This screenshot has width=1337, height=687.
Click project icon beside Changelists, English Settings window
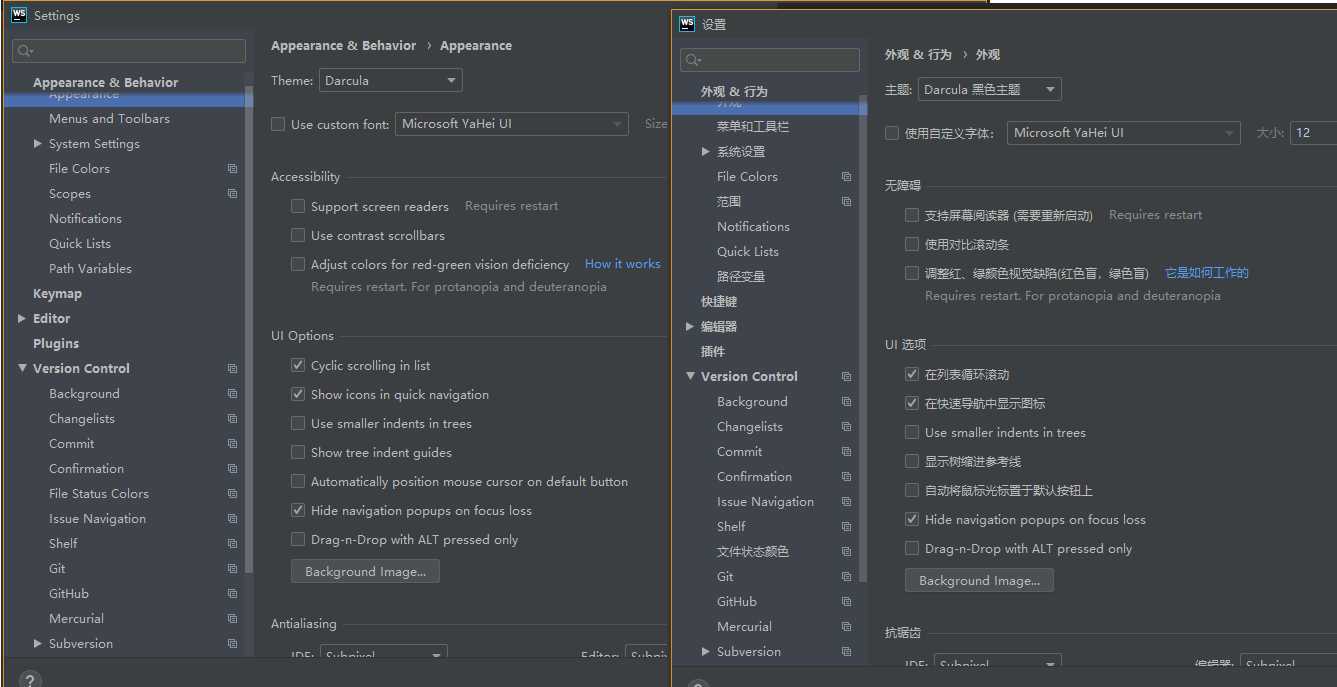pyautogui.click(x=232, y=419)
